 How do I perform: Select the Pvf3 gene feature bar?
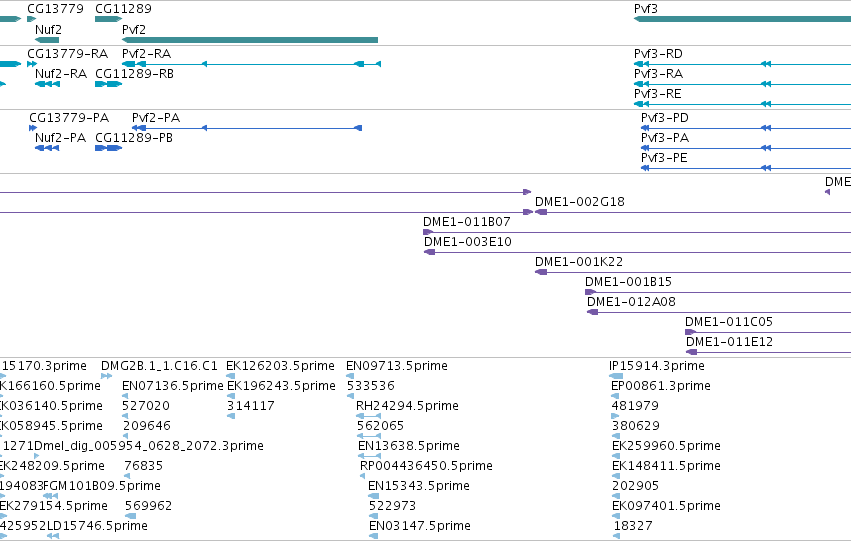(742, 19)
